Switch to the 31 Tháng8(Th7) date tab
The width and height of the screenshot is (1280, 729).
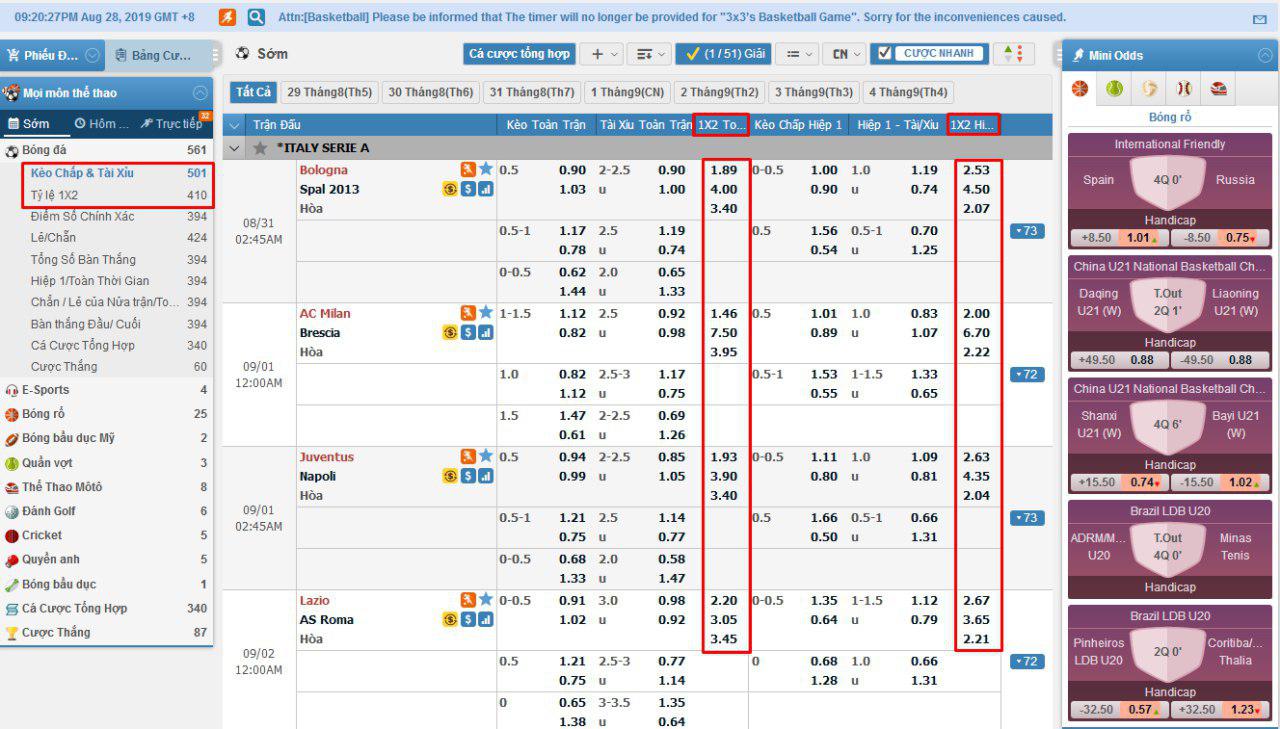(x=531, y=92)
